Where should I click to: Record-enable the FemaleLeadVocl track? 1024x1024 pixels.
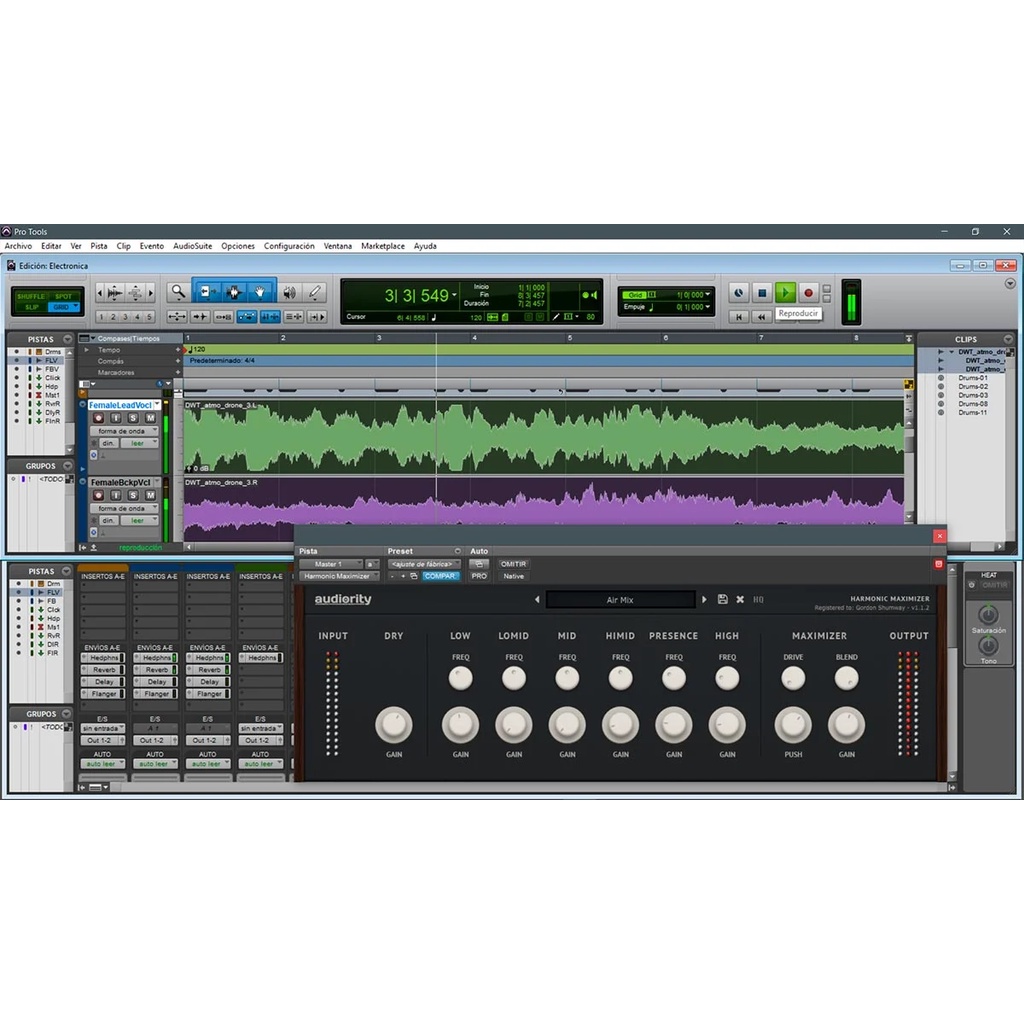pyautogui.click(x=99, y=418)
